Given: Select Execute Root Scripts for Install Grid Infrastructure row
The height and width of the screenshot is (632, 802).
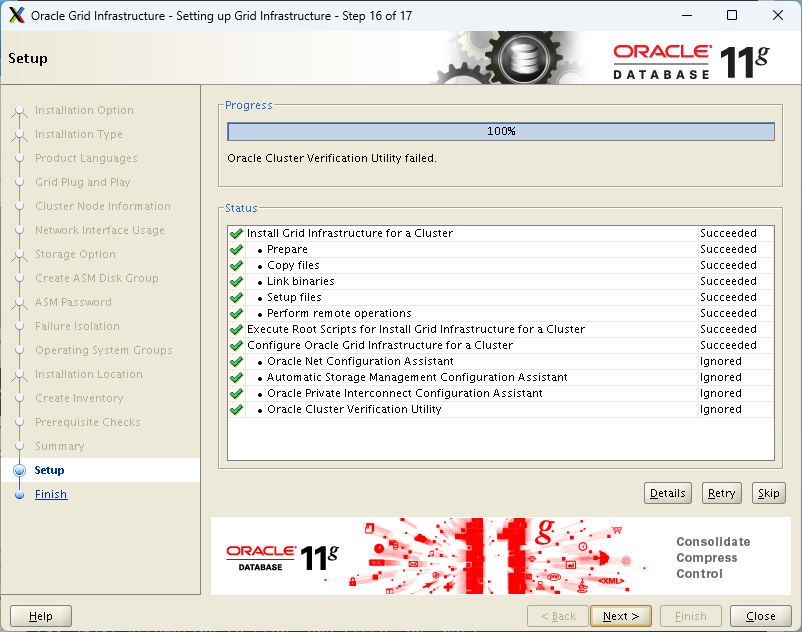Looking at the screenshot, I should click(x=501, y=329).
